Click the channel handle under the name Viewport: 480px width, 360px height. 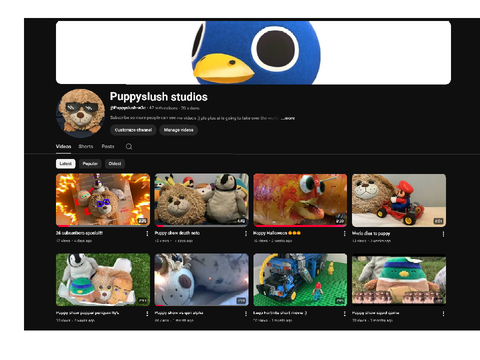(x=128, y=108)
